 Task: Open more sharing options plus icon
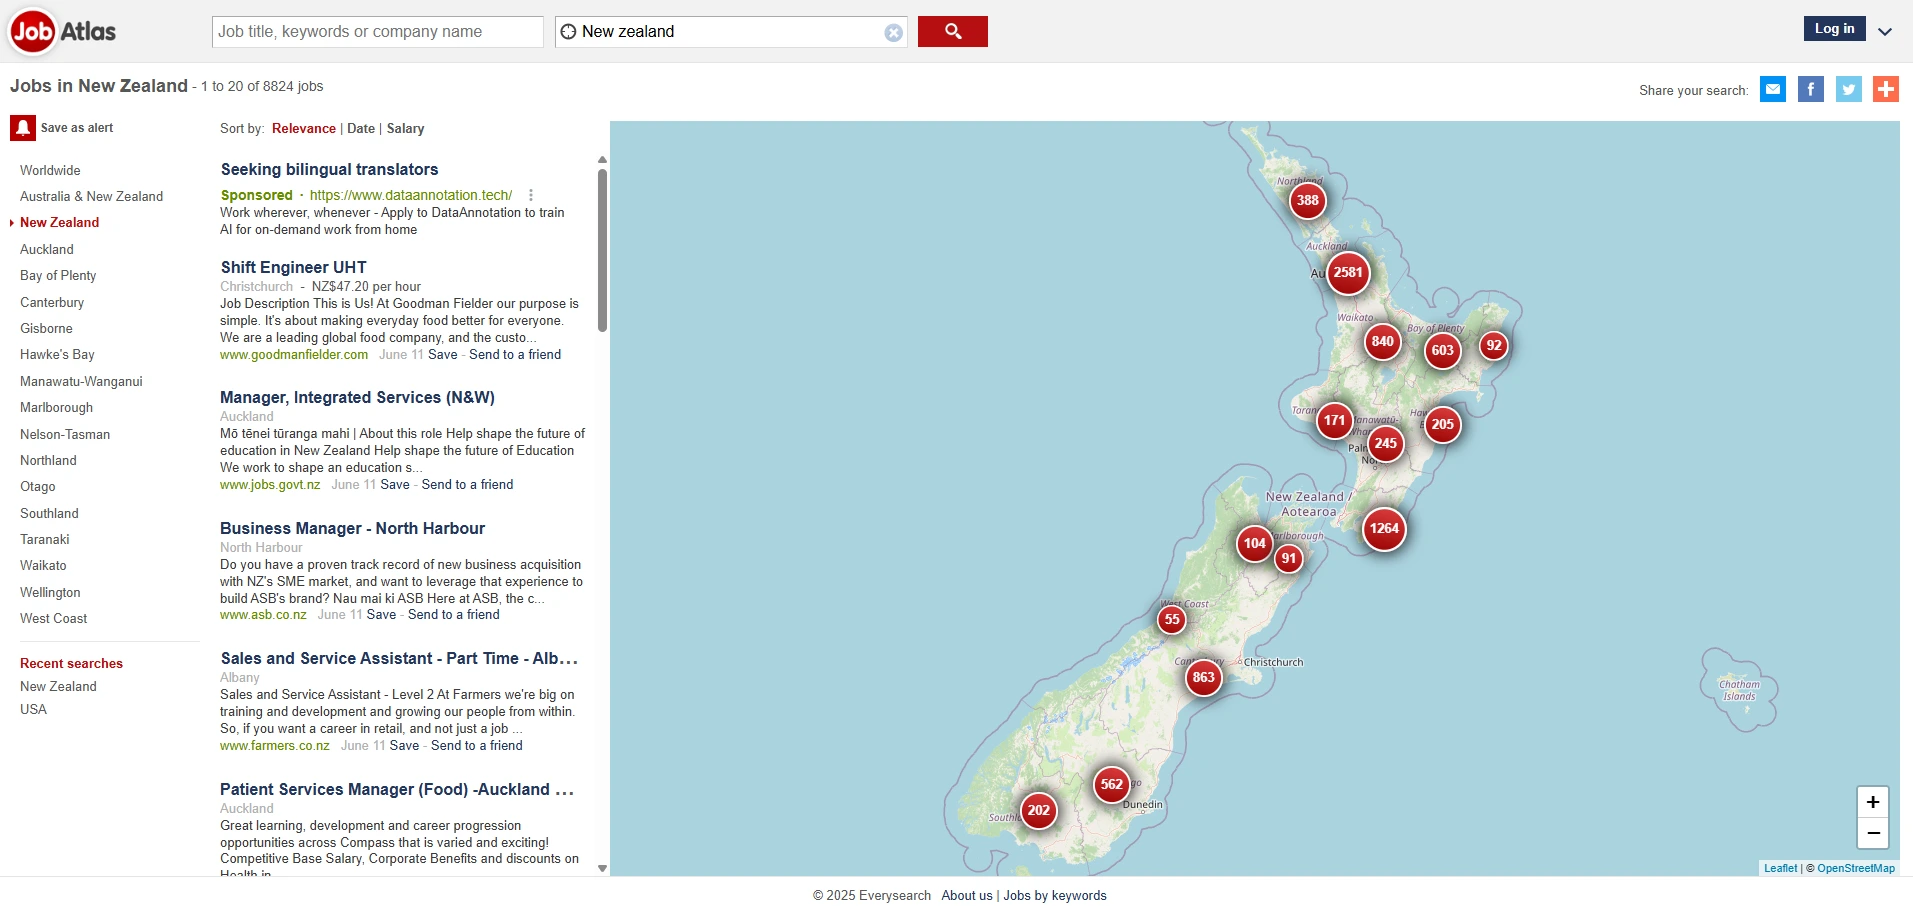(x=1886, y=89)
